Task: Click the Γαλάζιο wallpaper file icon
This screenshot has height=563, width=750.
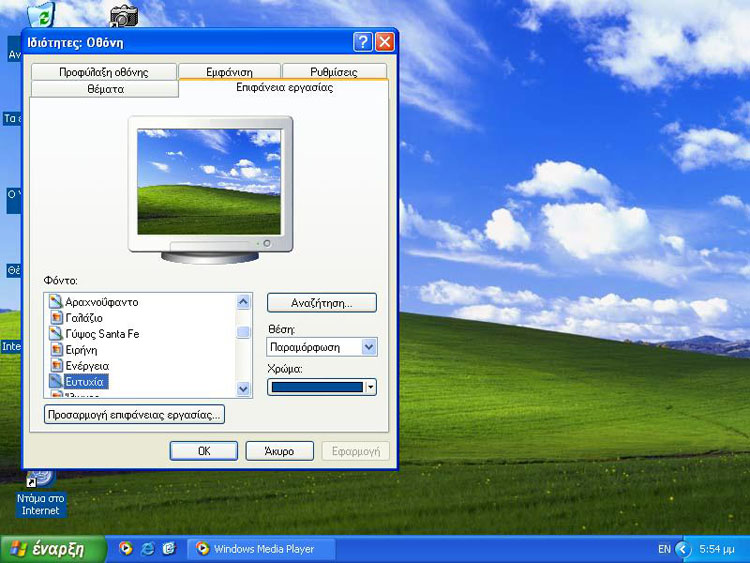Action: click(x=56, y=318)
